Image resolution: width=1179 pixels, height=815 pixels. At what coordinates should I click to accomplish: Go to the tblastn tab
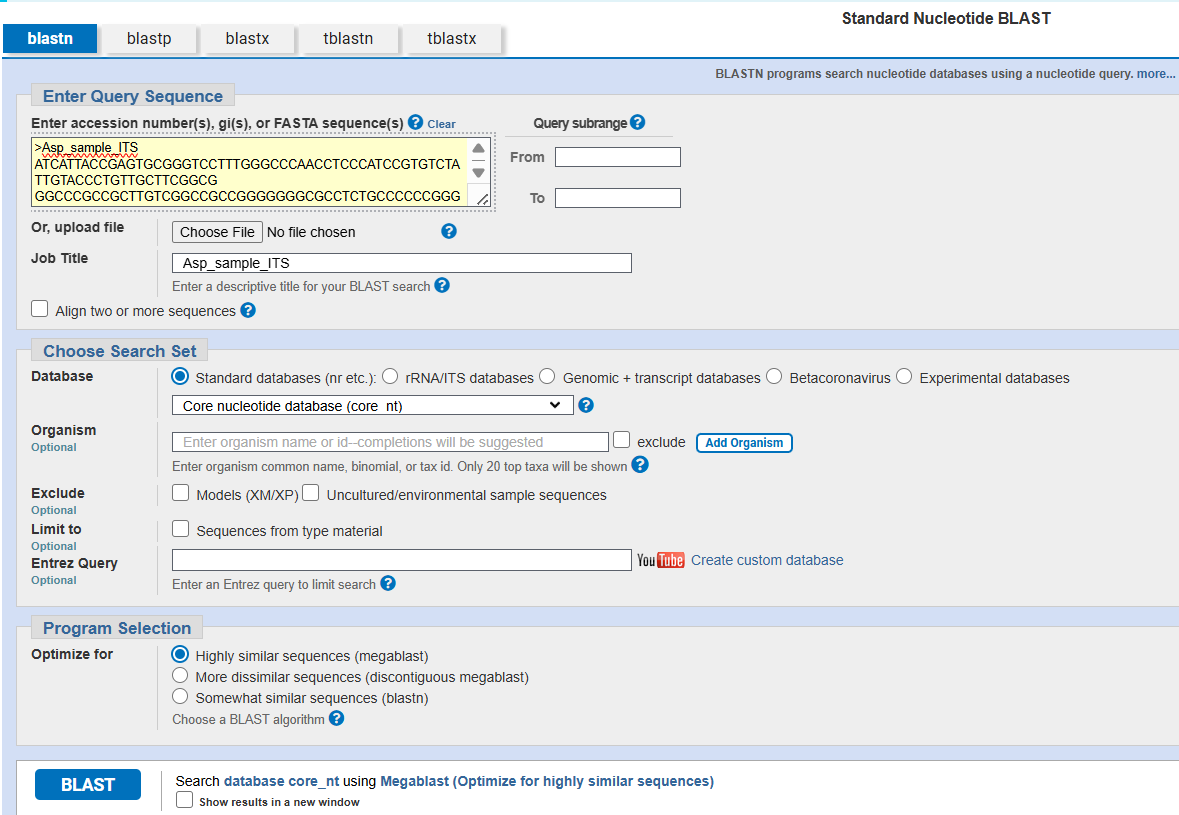348,38
